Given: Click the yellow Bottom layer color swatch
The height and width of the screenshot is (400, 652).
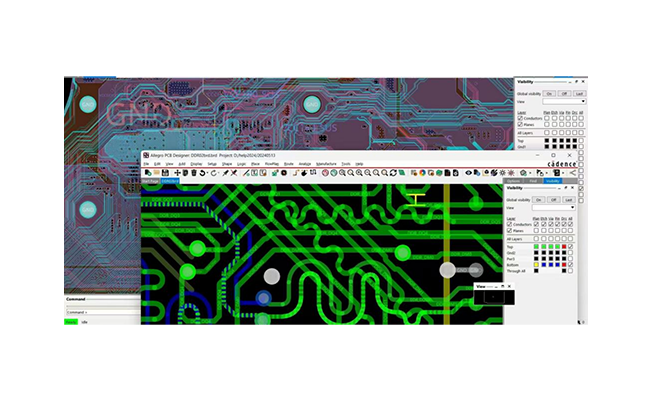Looking at the screenshot, I should point(536,264).
